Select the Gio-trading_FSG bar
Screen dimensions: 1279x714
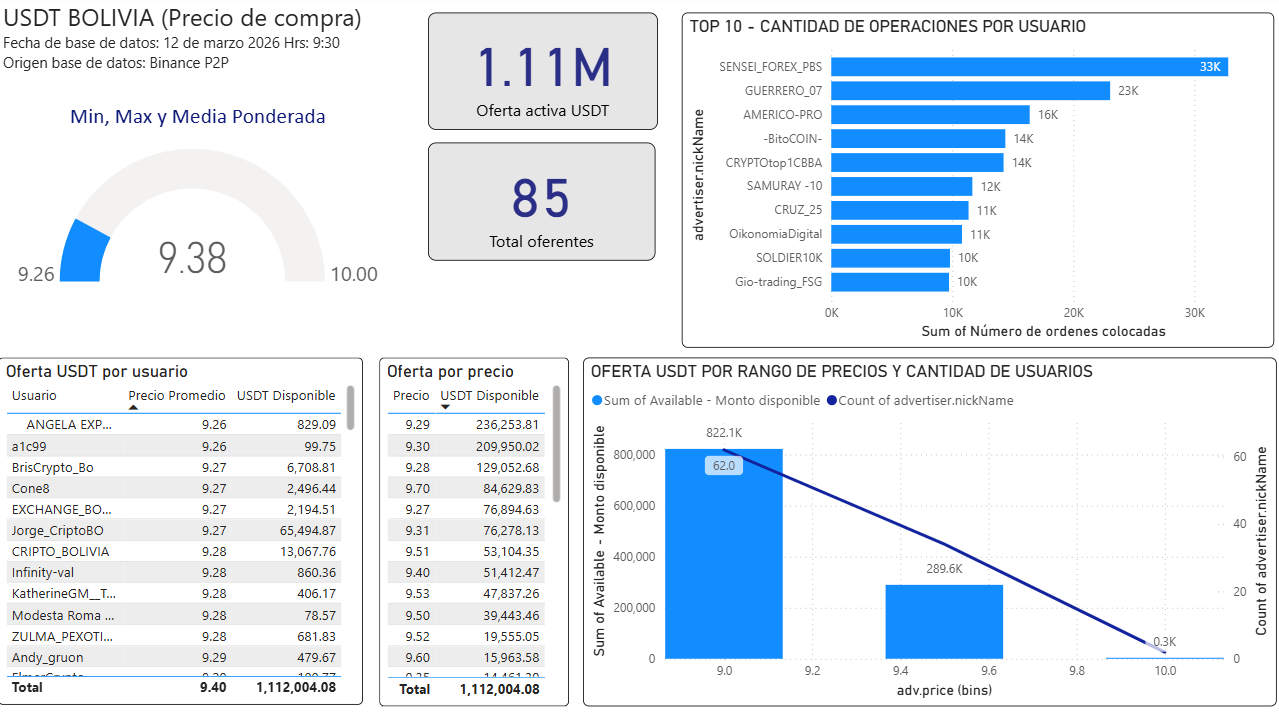(889, 281)
